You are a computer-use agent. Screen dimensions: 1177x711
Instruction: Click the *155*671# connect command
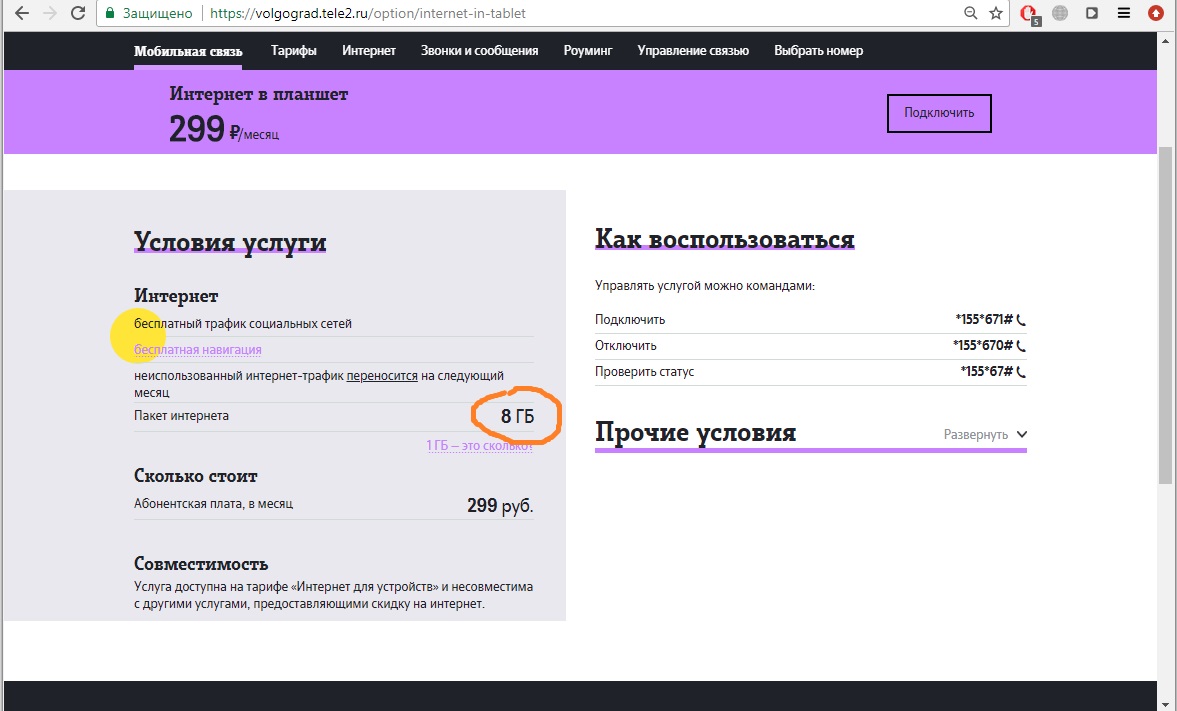click(984, 320)
